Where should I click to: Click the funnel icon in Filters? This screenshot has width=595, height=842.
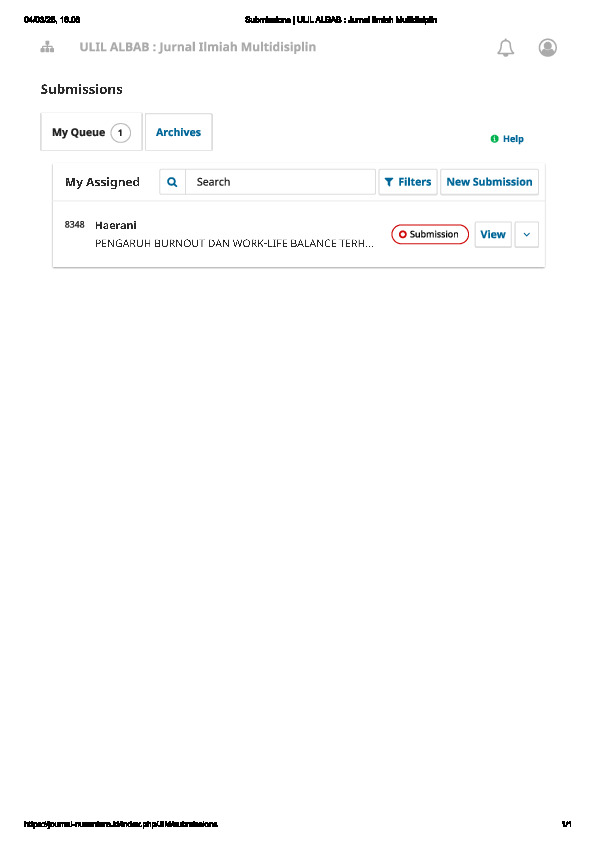[389, 182]
